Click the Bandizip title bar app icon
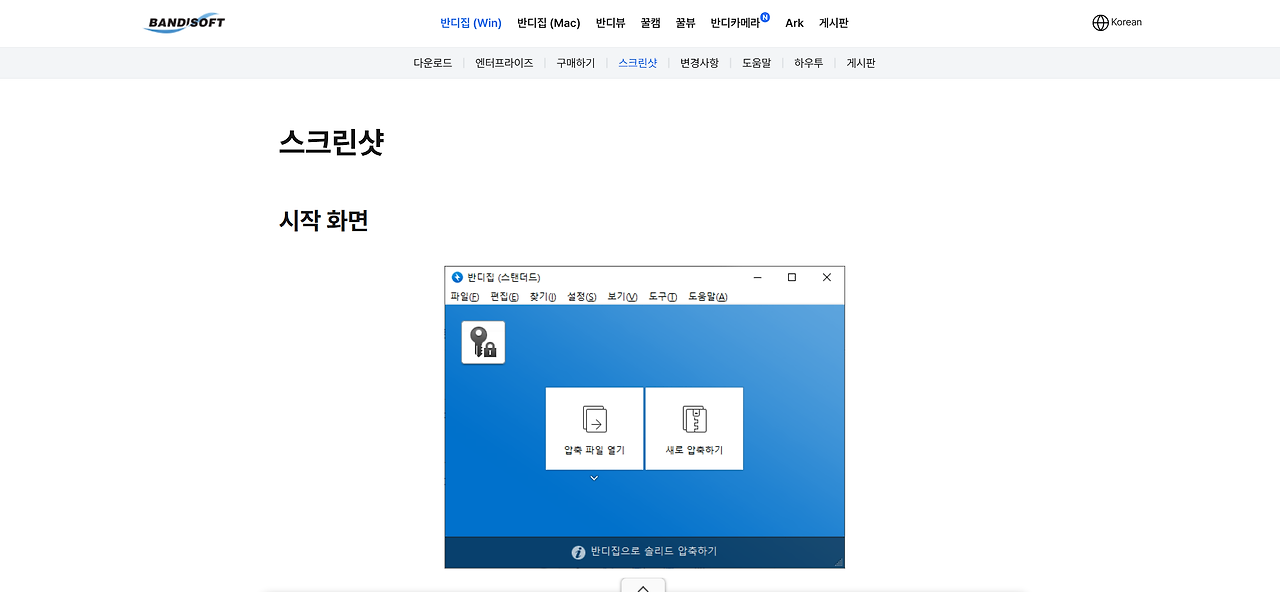 [457, 277]
